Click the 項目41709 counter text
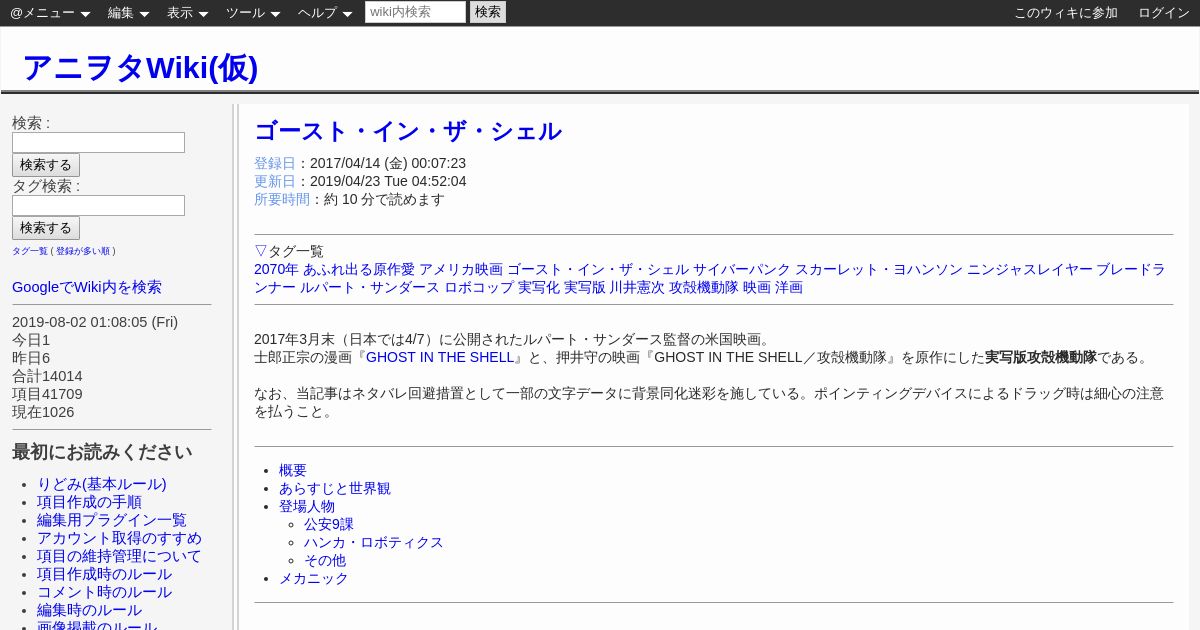This screenshot has height=630, width=1200. pos(47,394)
